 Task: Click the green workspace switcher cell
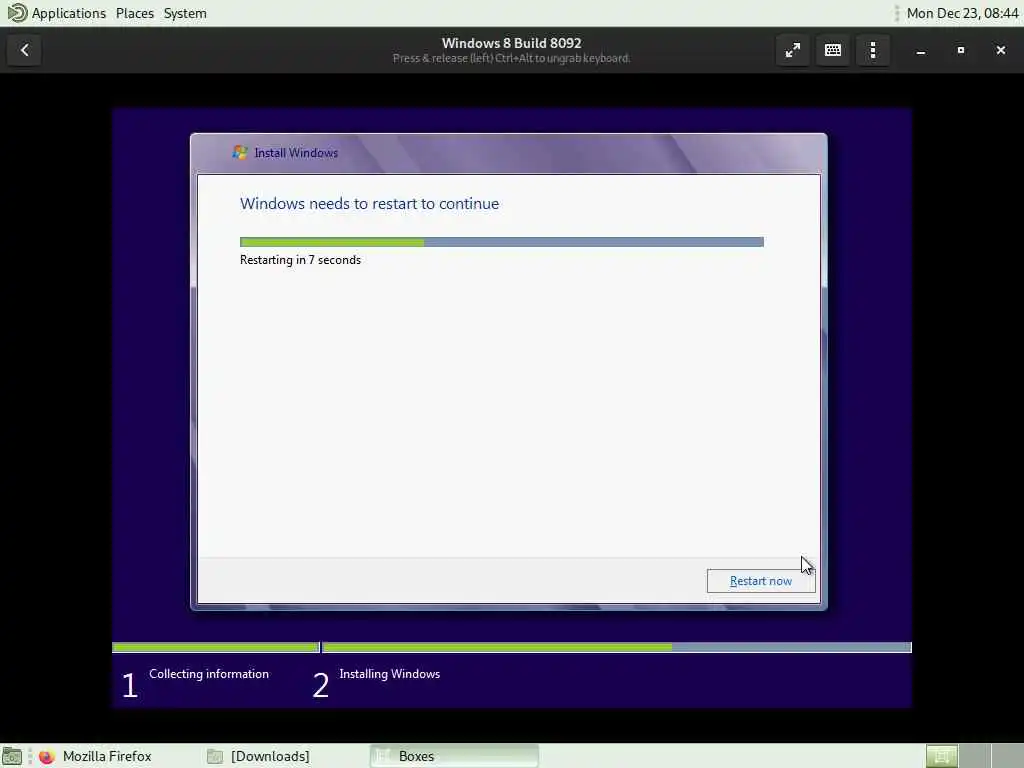pos(942,756)
